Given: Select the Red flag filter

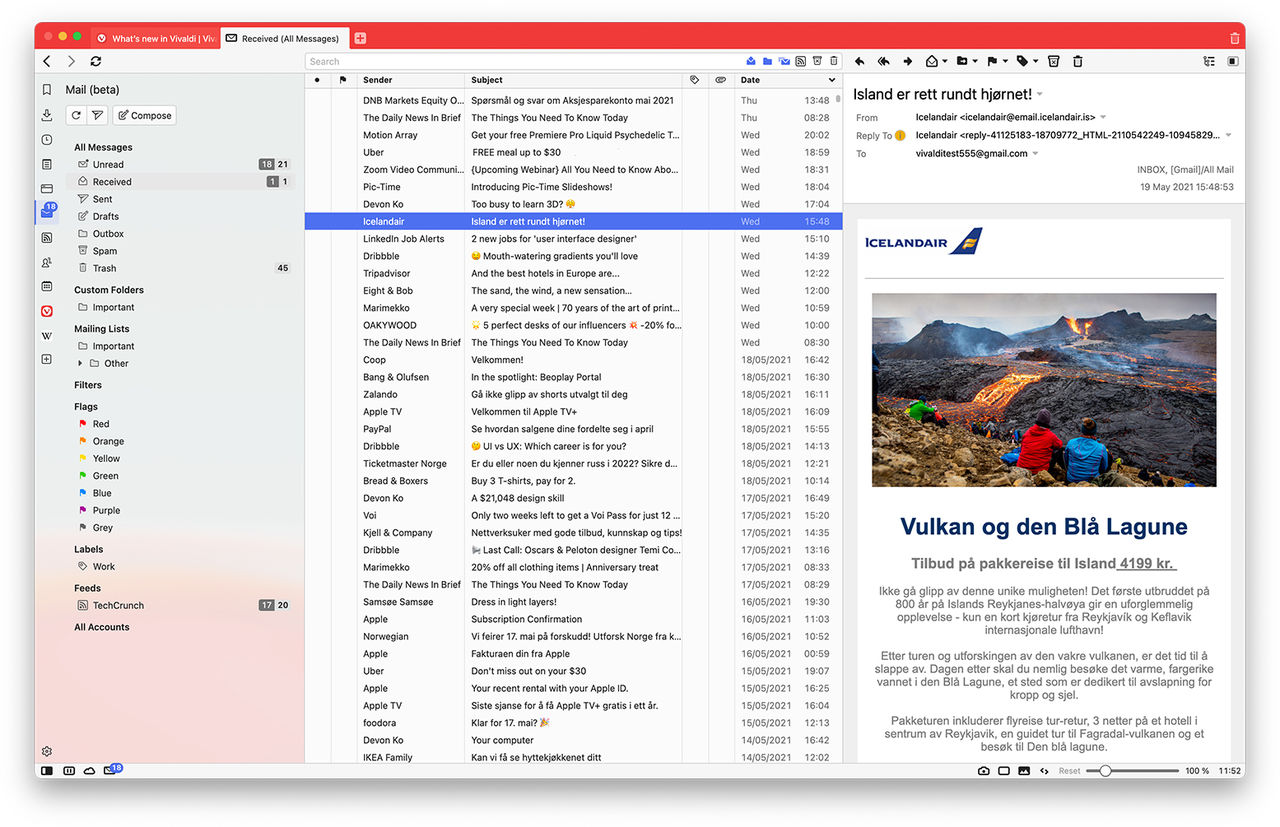Looking at the screenshot, I should (182, 424).
